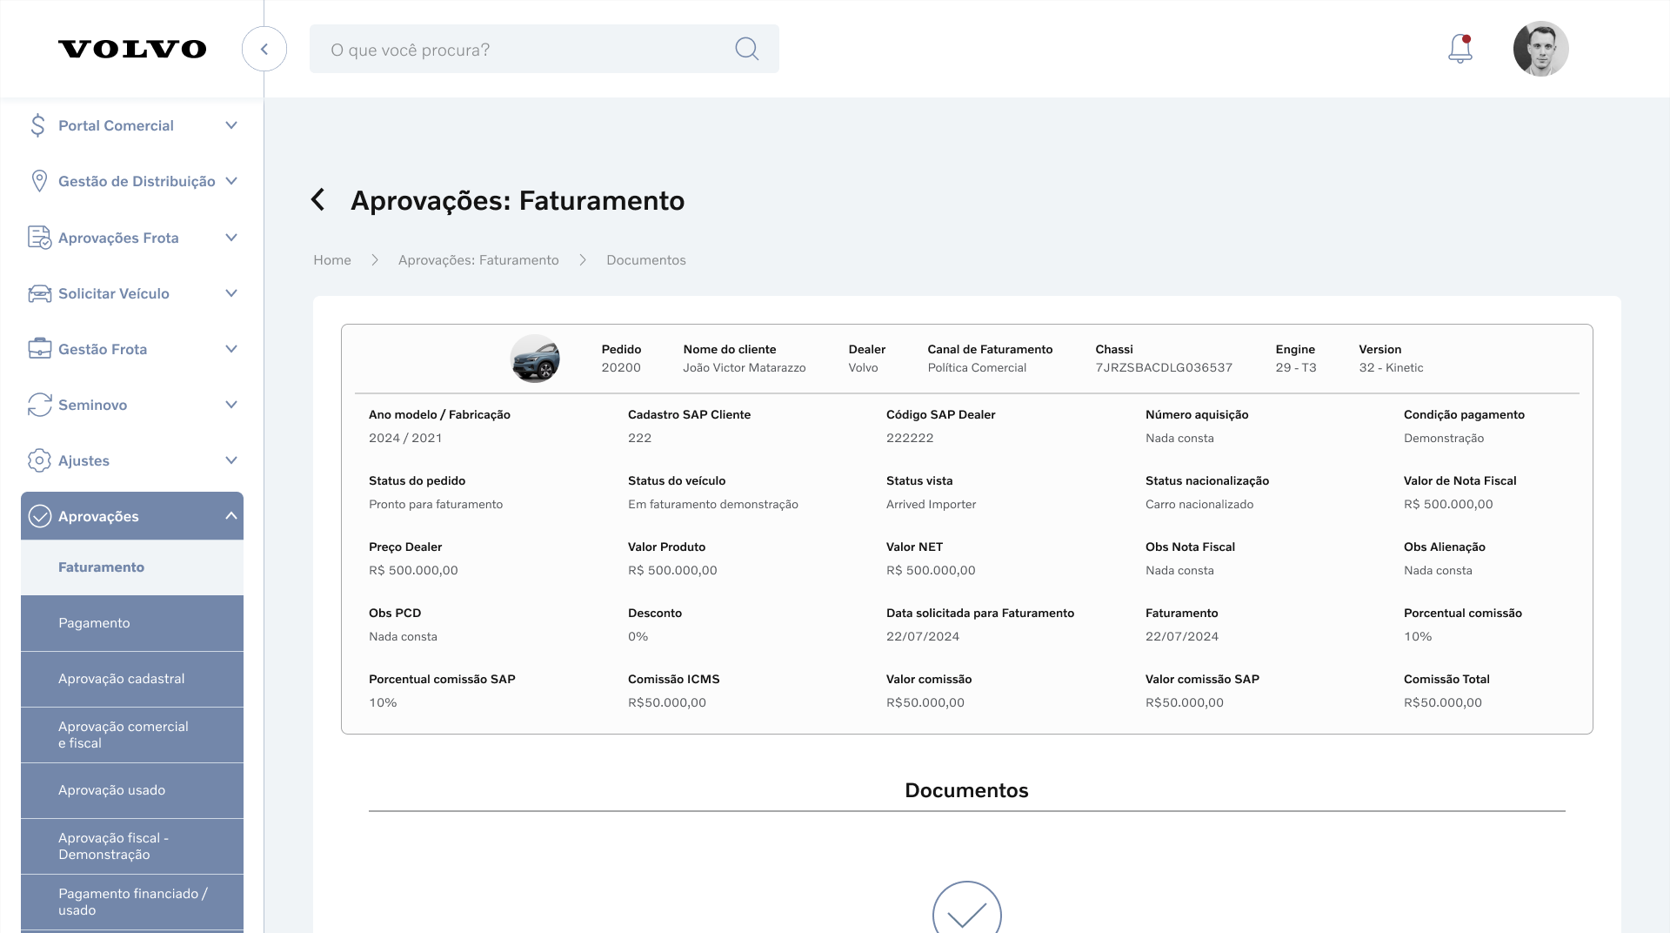Collapse the Aprovações section chevron
Screen dimensions: 1670x933
point(231,516)
